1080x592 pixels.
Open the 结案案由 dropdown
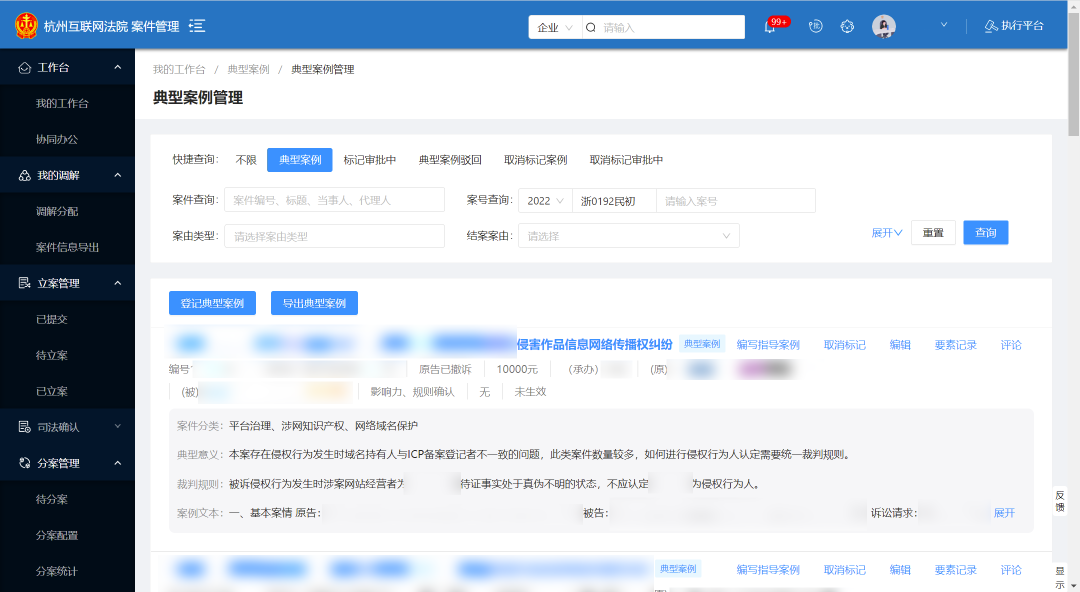coord(628,236)
